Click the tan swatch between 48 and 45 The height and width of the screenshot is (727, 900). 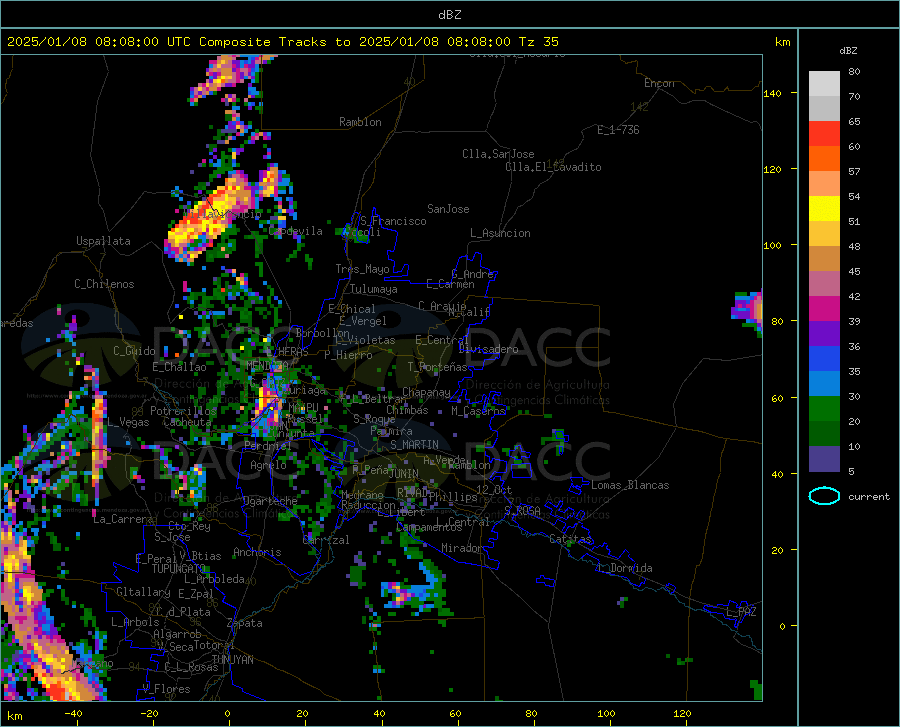[824, 259]
